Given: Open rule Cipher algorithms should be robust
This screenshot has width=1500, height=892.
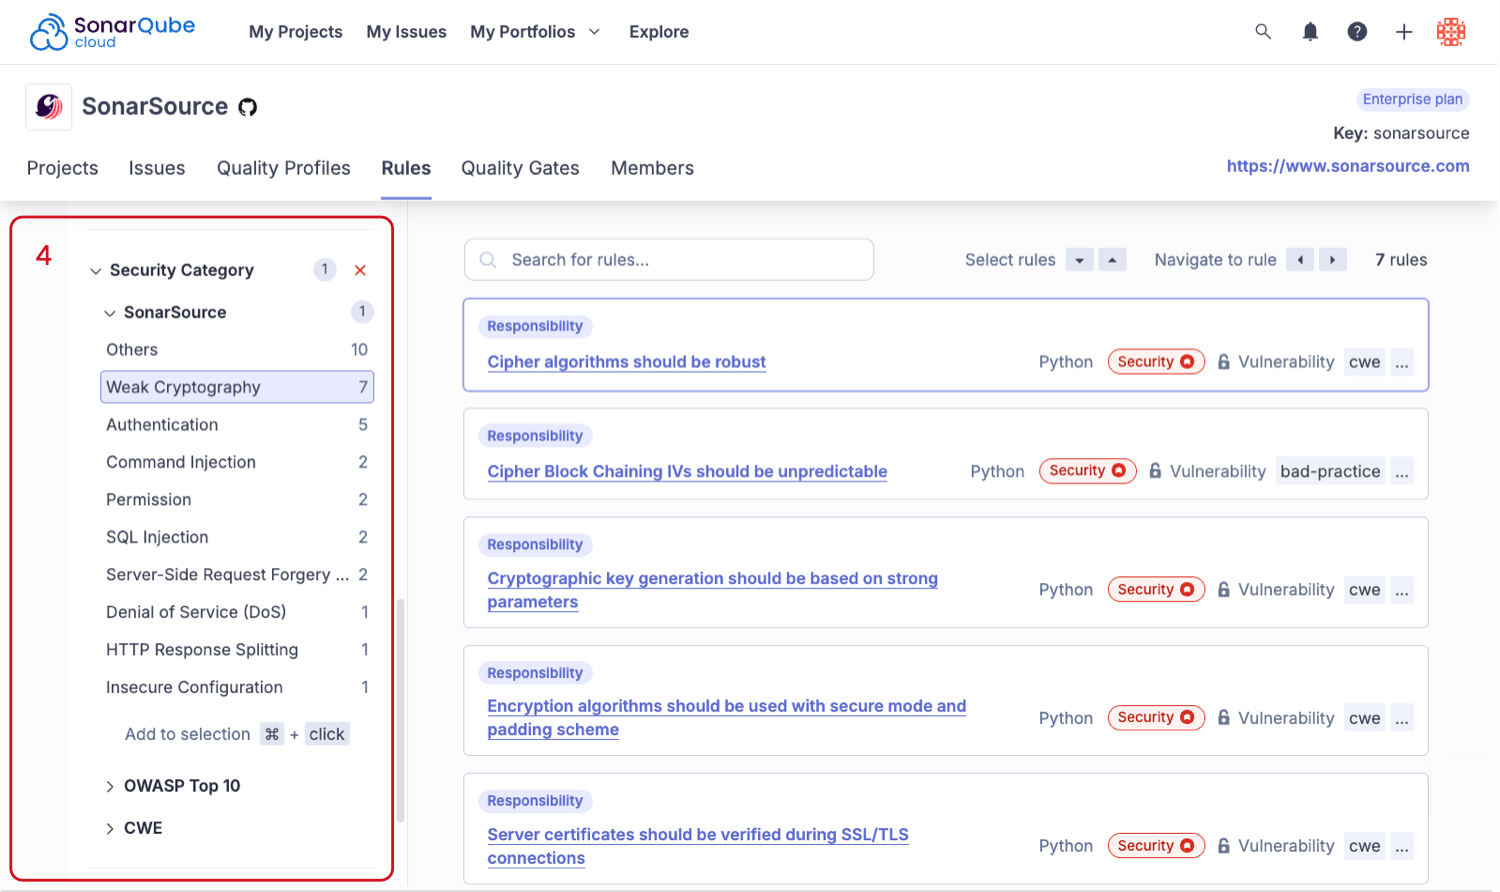Looking at the screenshot, I should coord(627,362).
